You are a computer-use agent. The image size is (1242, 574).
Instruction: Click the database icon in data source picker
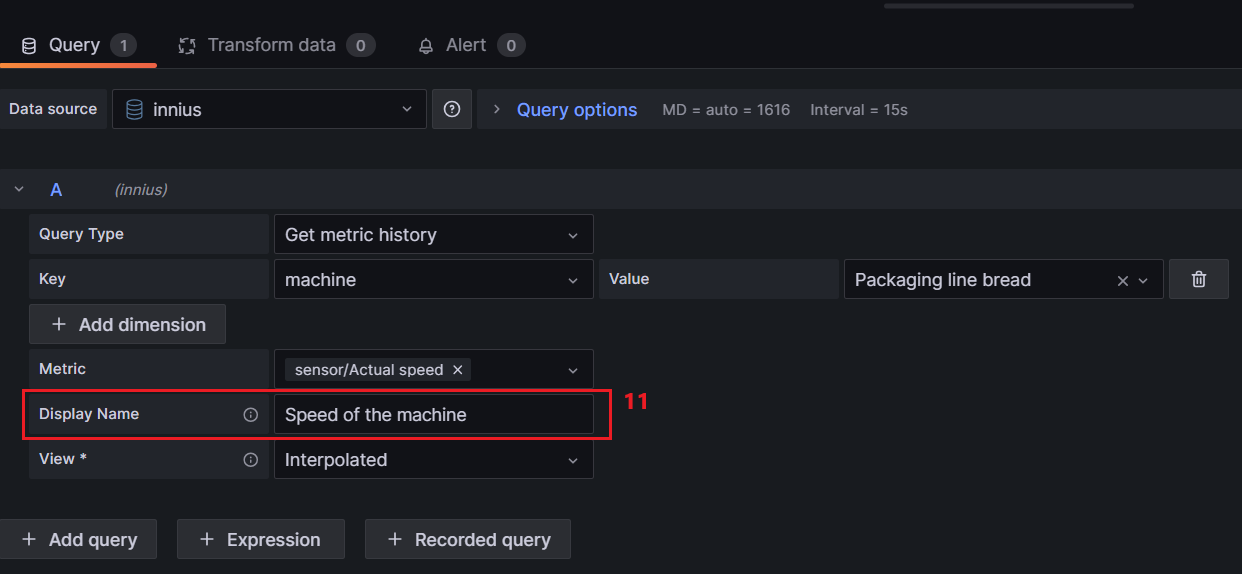134,110
